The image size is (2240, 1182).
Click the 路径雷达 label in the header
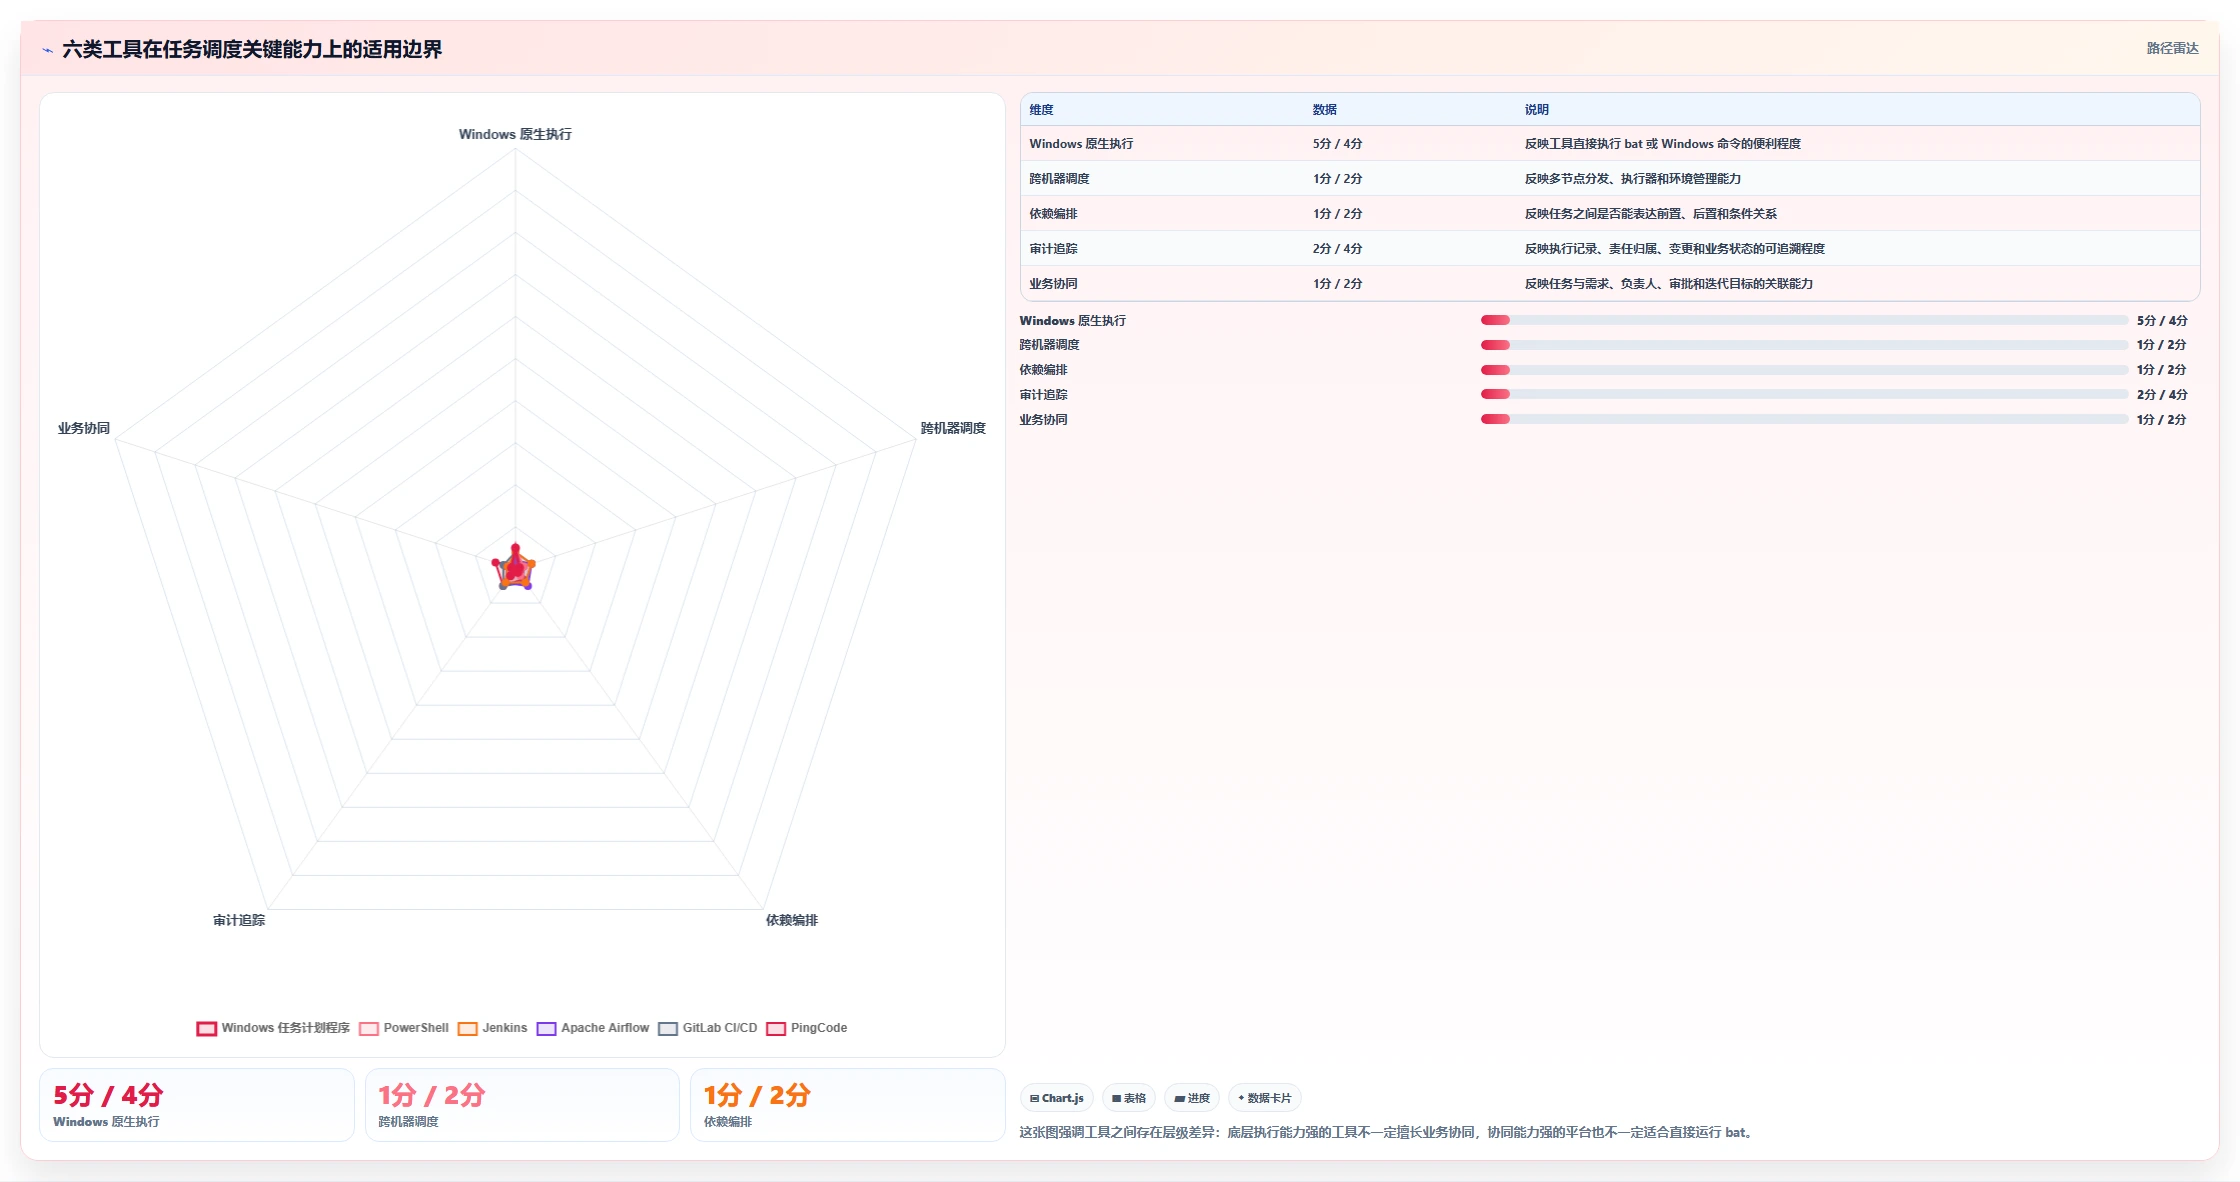click(x=2172, y=48)
